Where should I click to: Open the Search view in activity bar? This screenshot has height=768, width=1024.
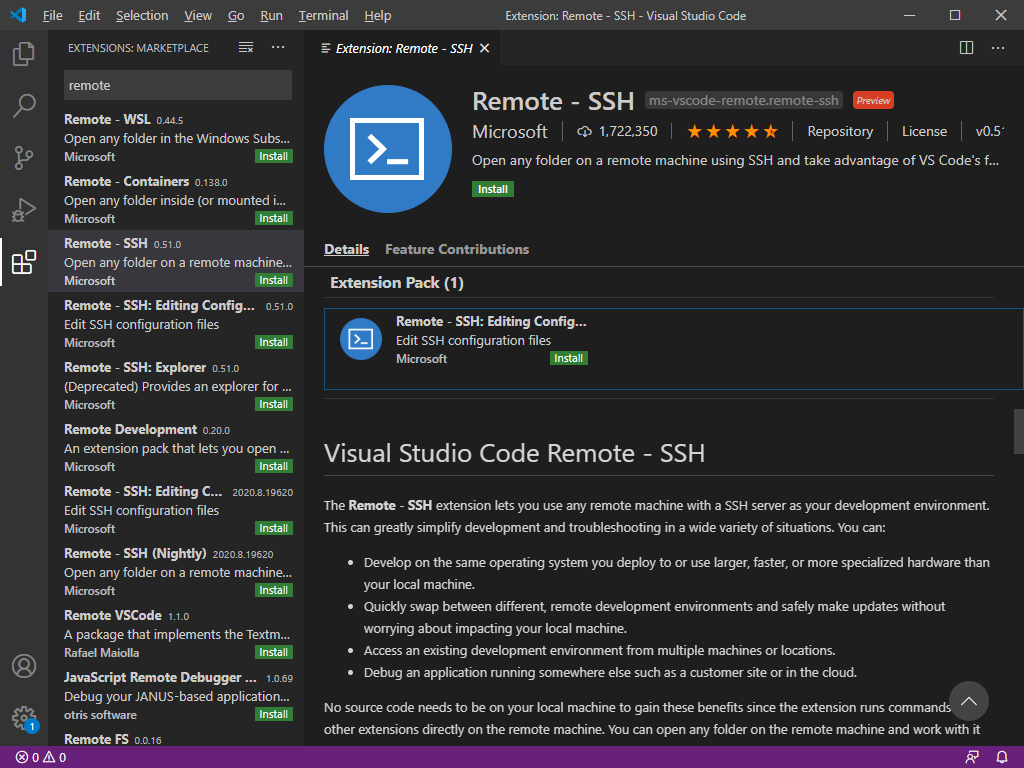click(x=24, y=105)
